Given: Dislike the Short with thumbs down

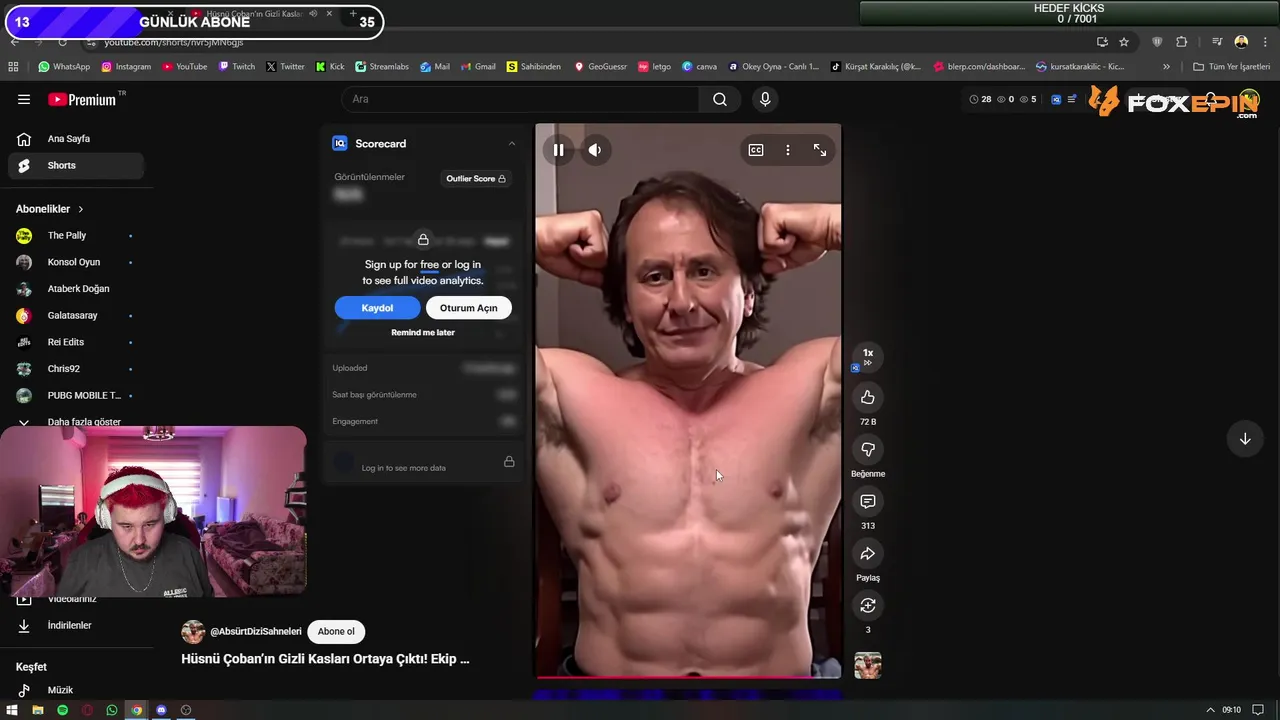Looking at the screenshot, I should pyautogui.click(x=868, y=449).
